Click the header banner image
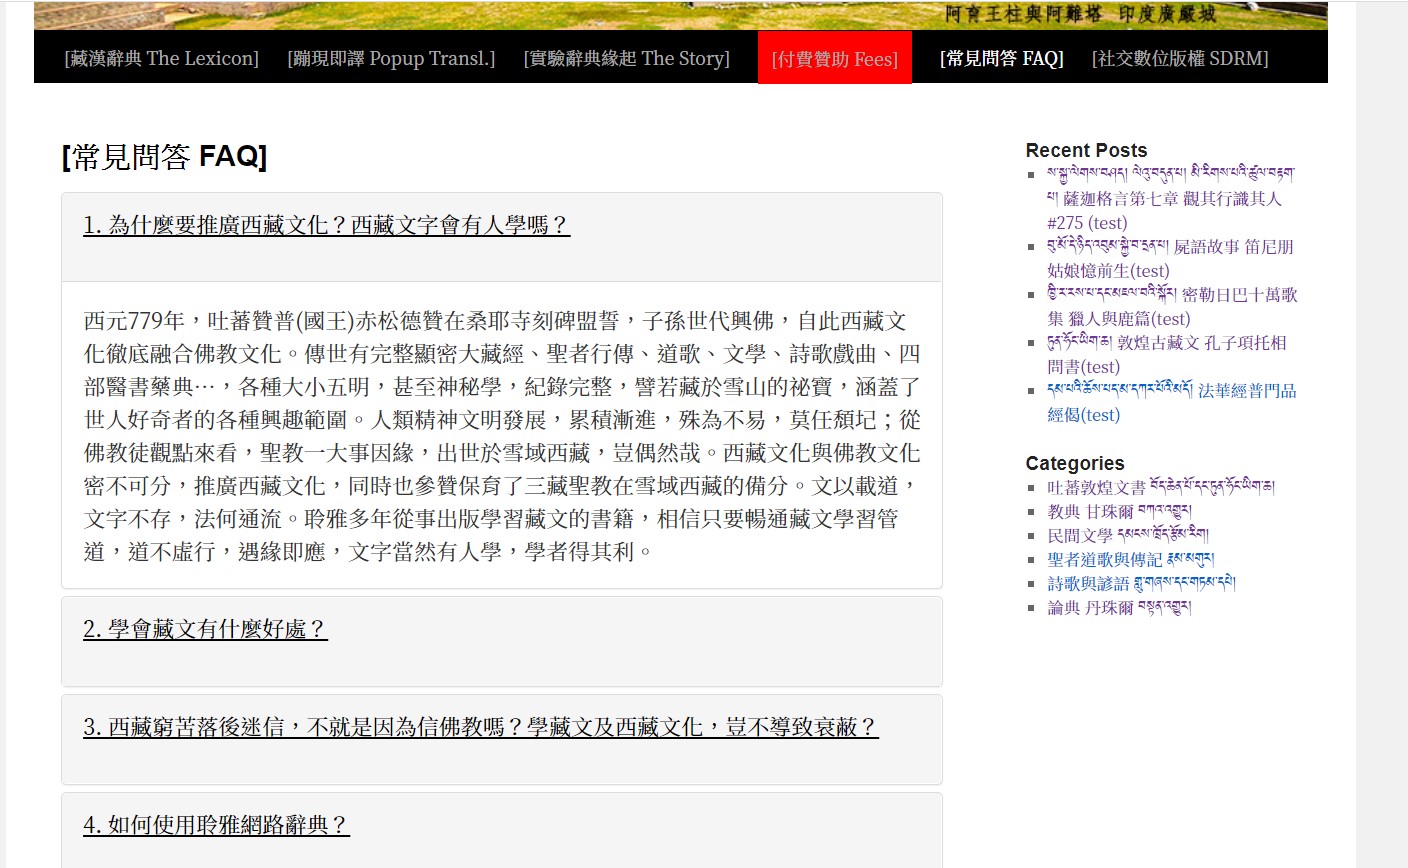The width and height of the screenshot is (1408, 868). [680, 15]
